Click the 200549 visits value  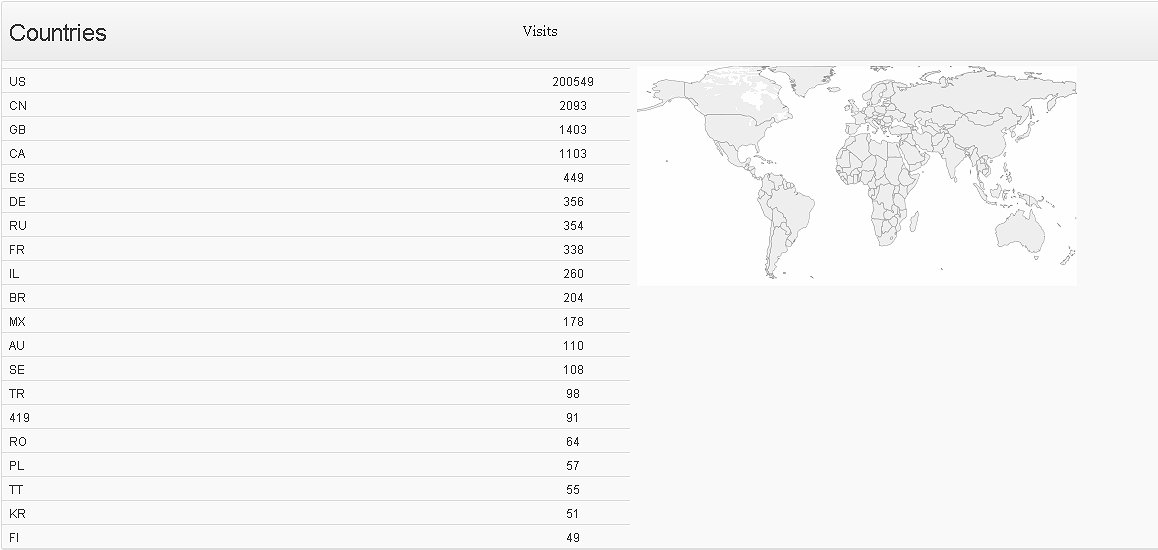click(573, 82)
